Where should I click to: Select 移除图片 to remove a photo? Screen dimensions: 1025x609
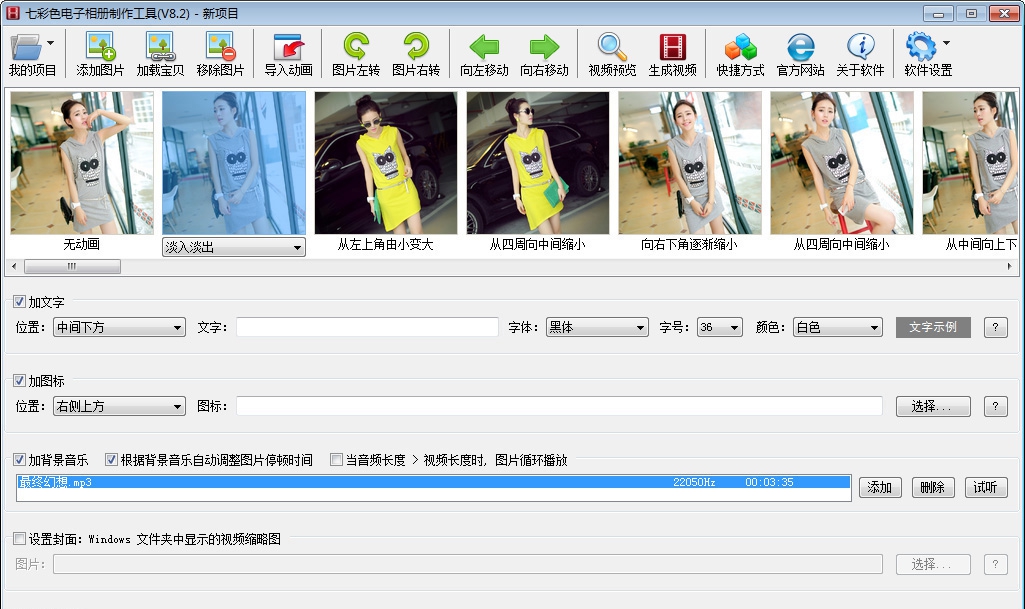coord(221,52)
